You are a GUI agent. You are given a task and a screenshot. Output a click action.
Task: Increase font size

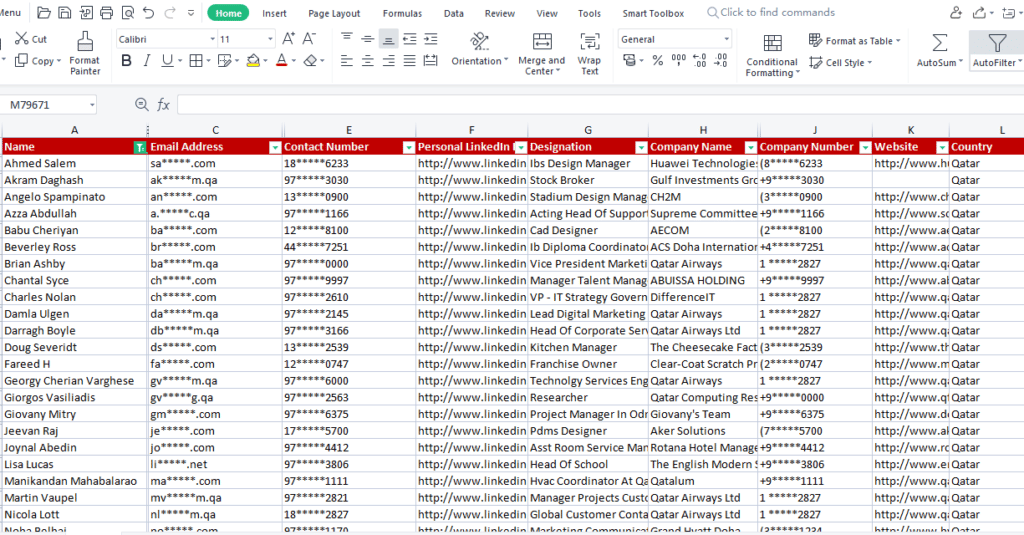[288, 39]
